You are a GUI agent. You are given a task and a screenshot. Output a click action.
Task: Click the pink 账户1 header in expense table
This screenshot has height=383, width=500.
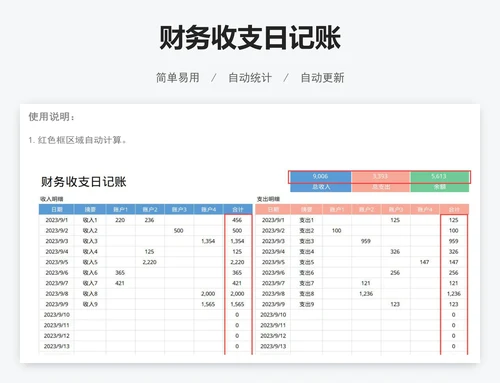pos(337,209)
